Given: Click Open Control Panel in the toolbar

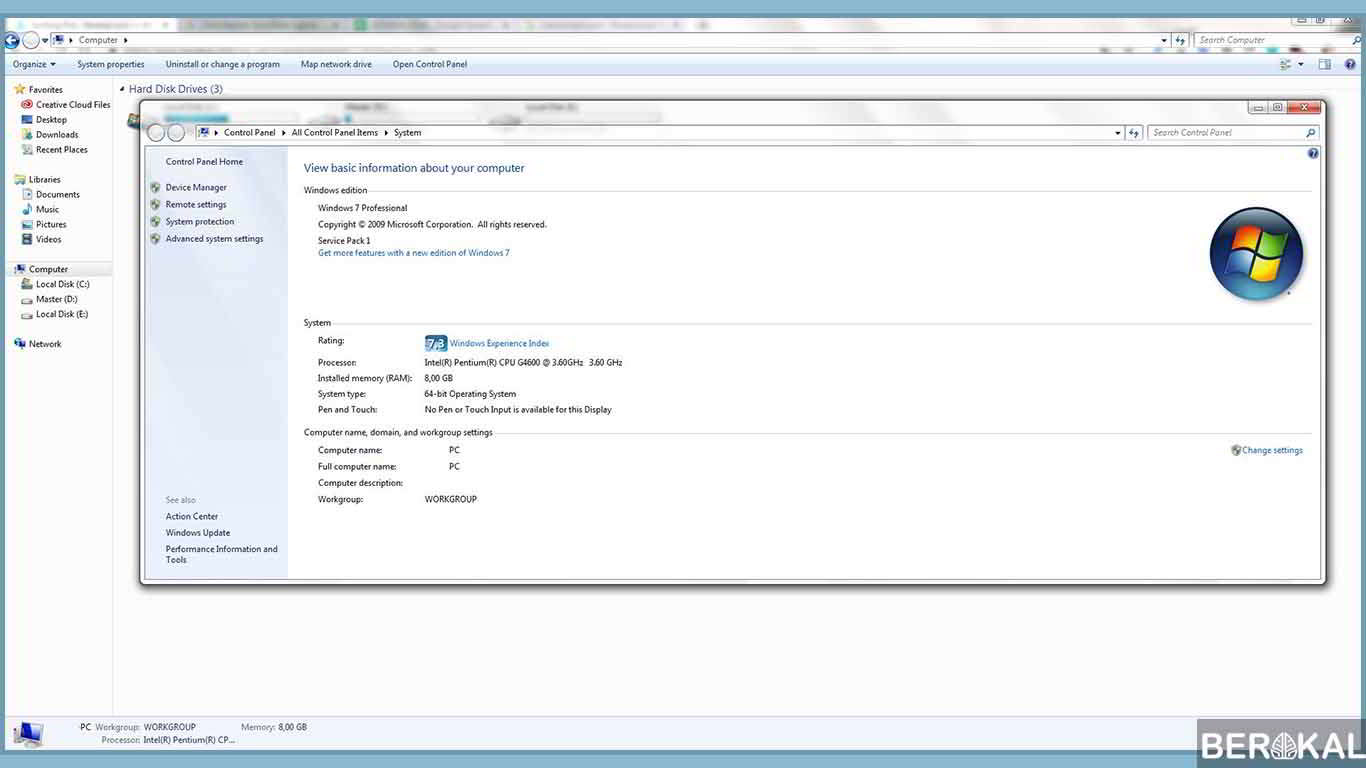Looking at the screenshot, I should [430, 64].
